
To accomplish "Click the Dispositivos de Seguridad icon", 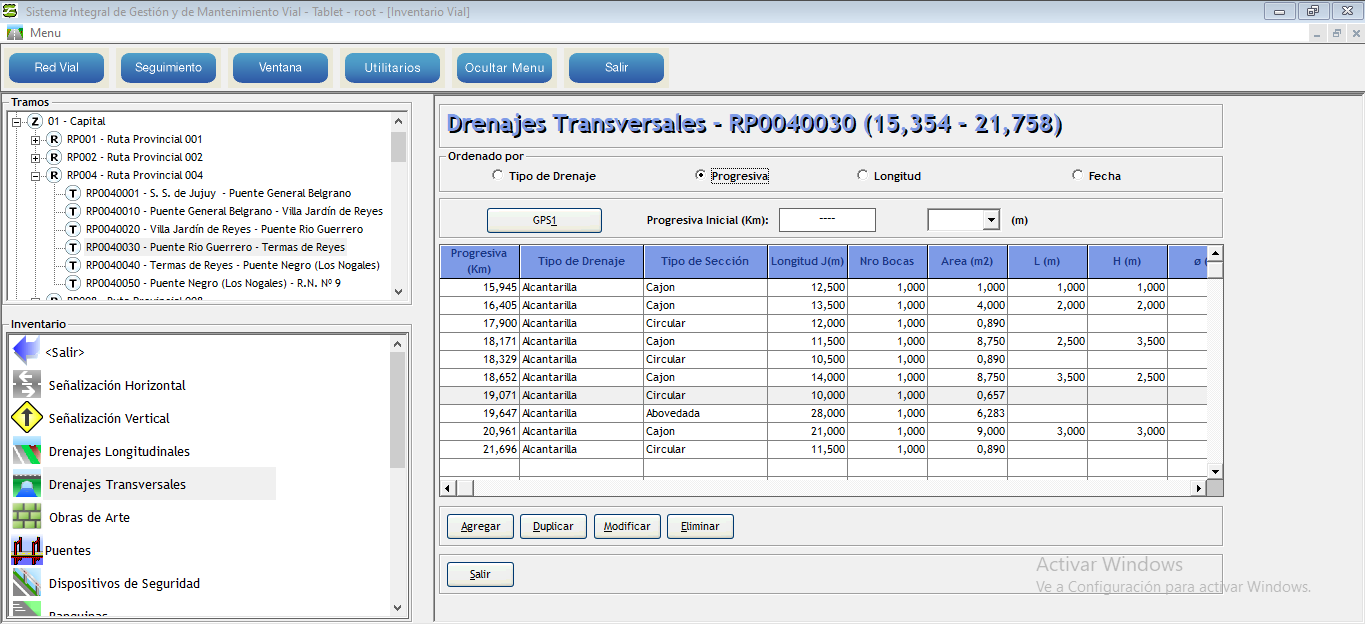I will coord(26,583).
